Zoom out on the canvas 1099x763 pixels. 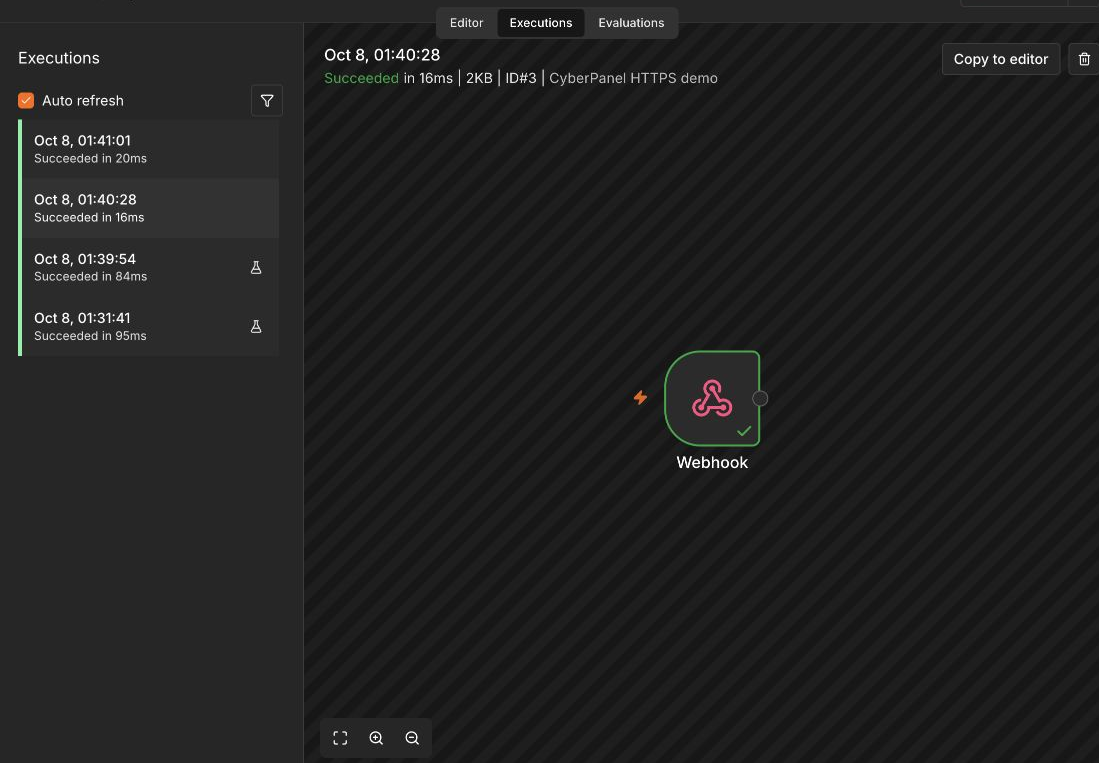click(412, 738)
